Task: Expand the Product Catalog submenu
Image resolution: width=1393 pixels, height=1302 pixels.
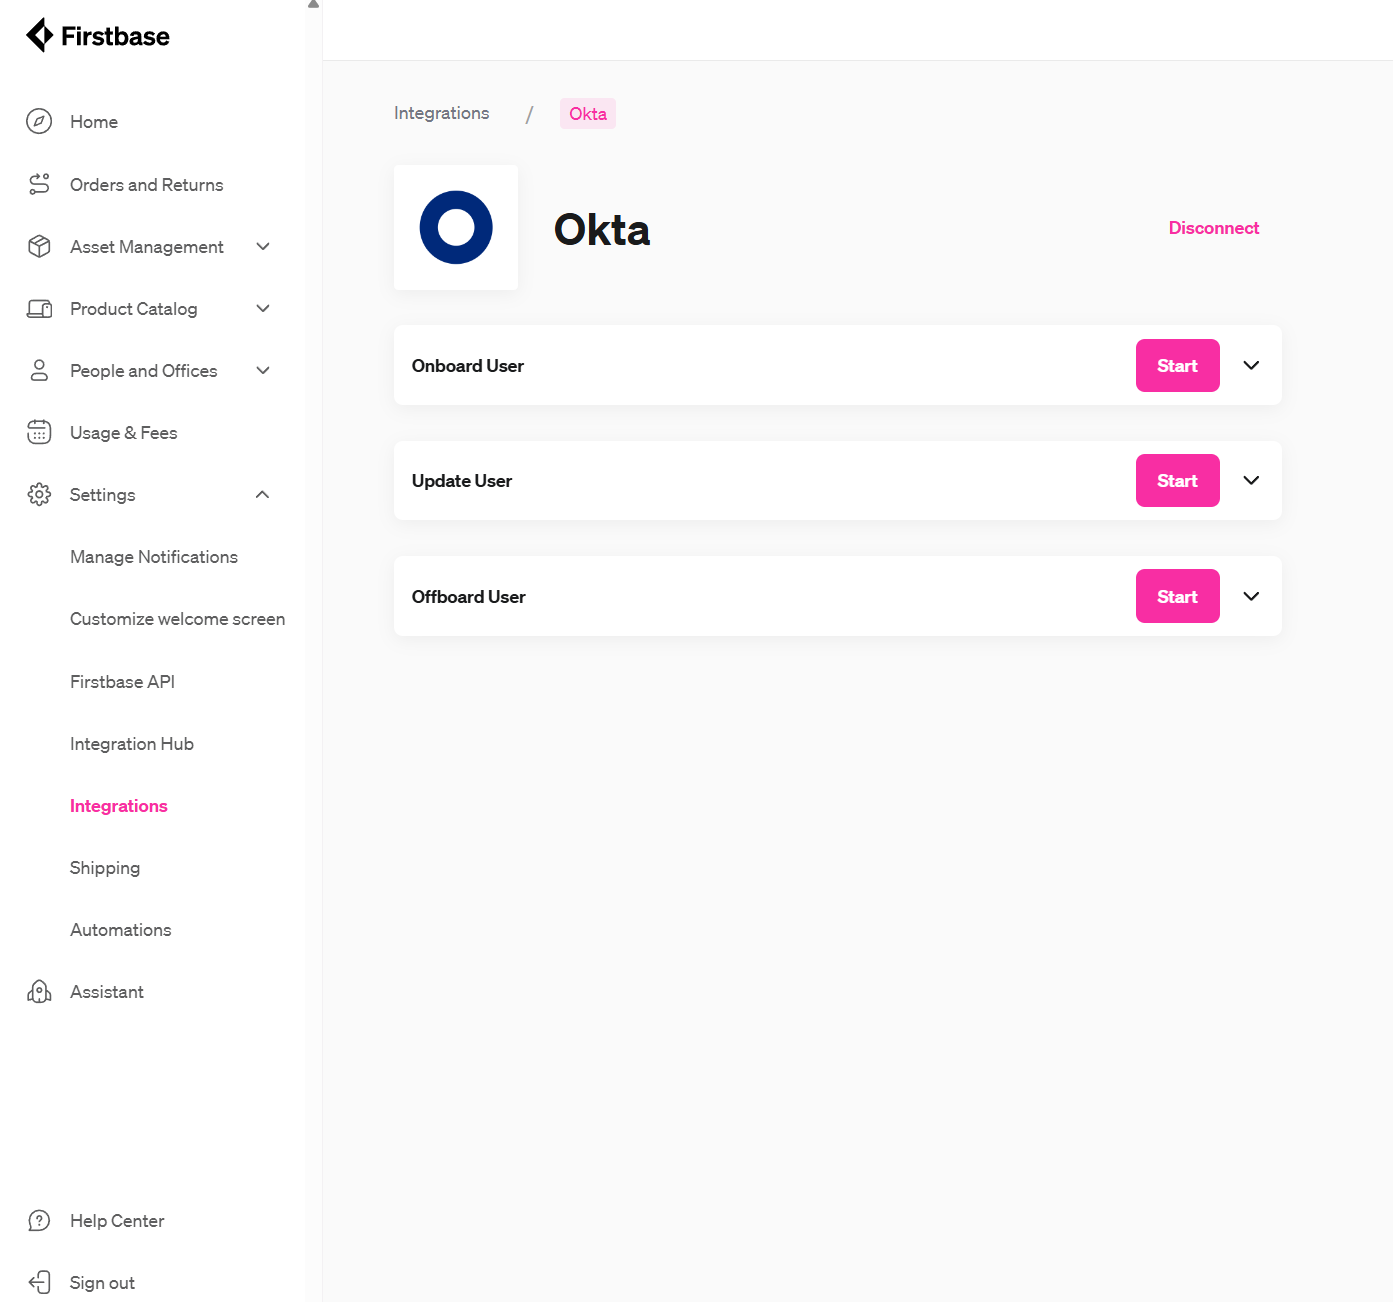Action: [263, 309]
